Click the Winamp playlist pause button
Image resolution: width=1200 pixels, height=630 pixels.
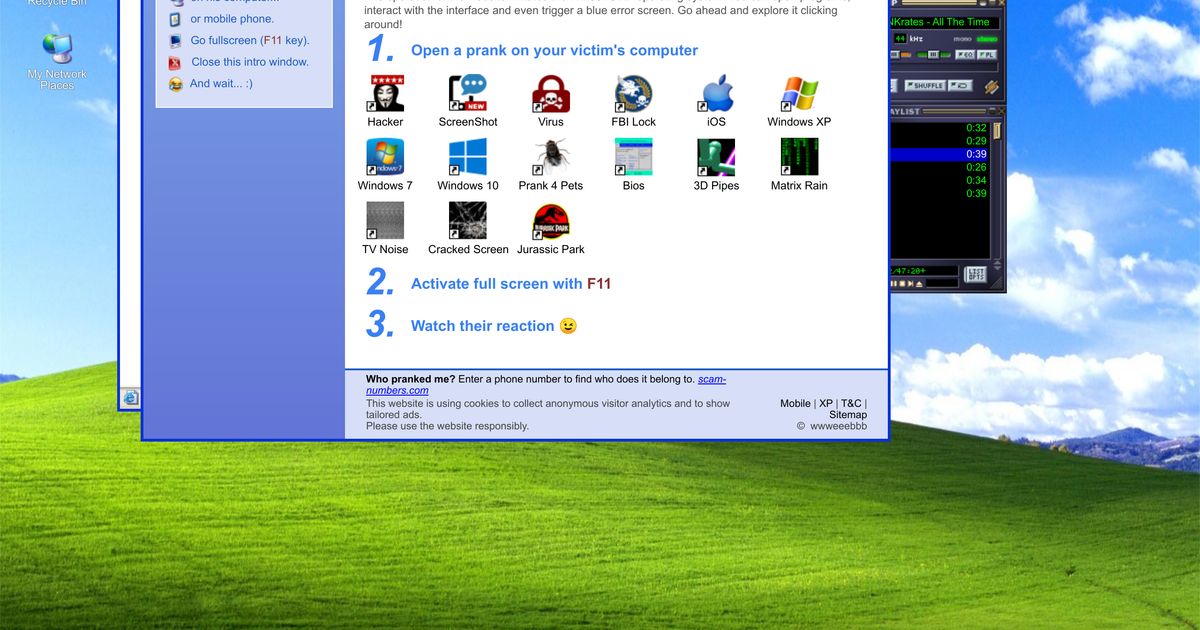pos(894,284)
